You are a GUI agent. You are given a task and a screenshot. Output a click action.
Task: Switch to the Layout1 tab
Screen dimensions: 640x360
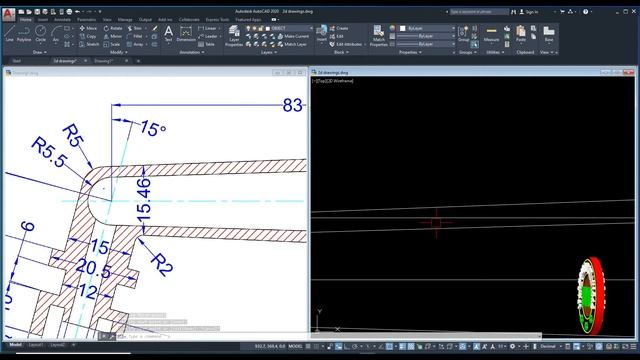36,345
